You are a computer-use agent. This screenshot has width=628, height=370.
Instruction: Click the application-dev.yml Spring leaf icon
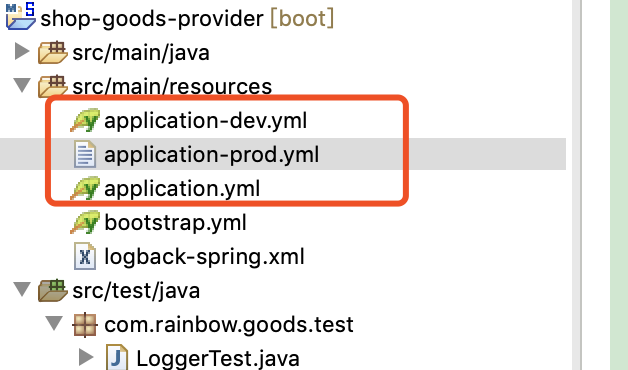pyautogui.click(x=85, y=120)
